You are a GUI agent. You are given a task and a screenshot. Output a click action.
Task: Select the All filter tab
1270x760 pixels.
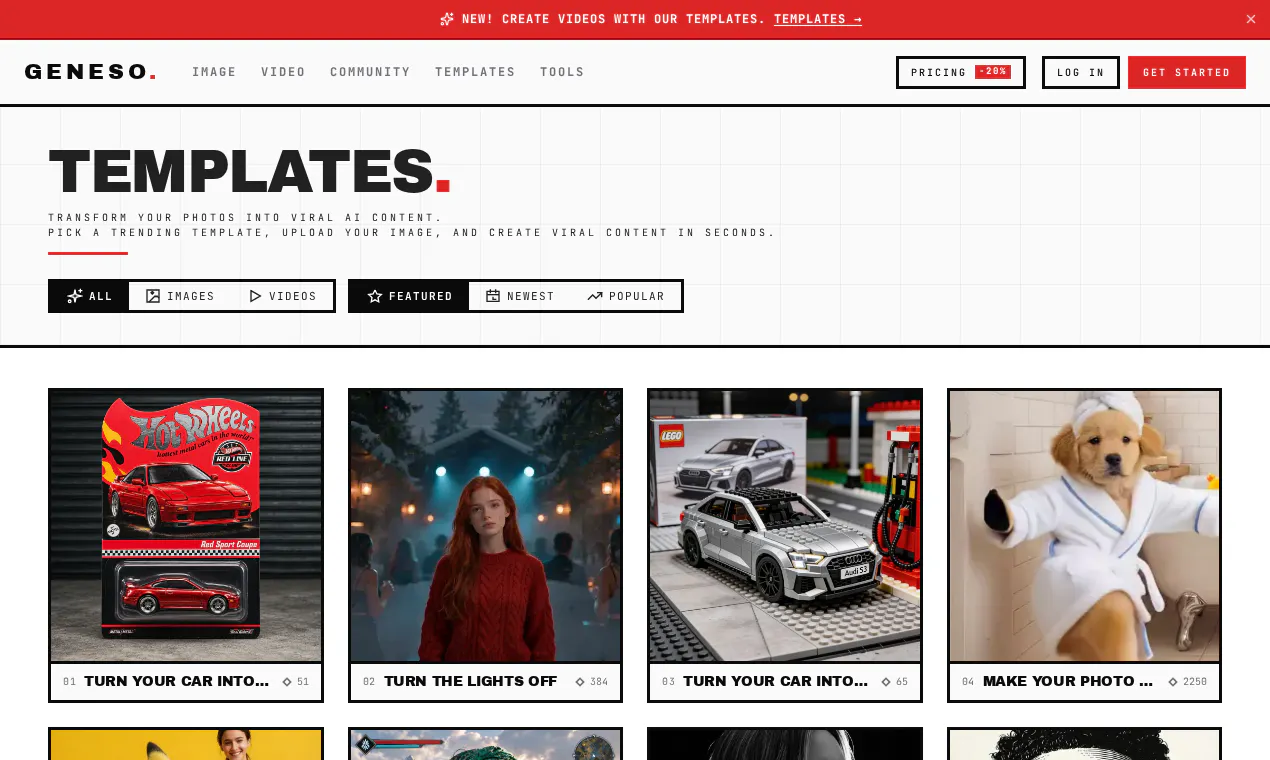(x=89, y=296)
